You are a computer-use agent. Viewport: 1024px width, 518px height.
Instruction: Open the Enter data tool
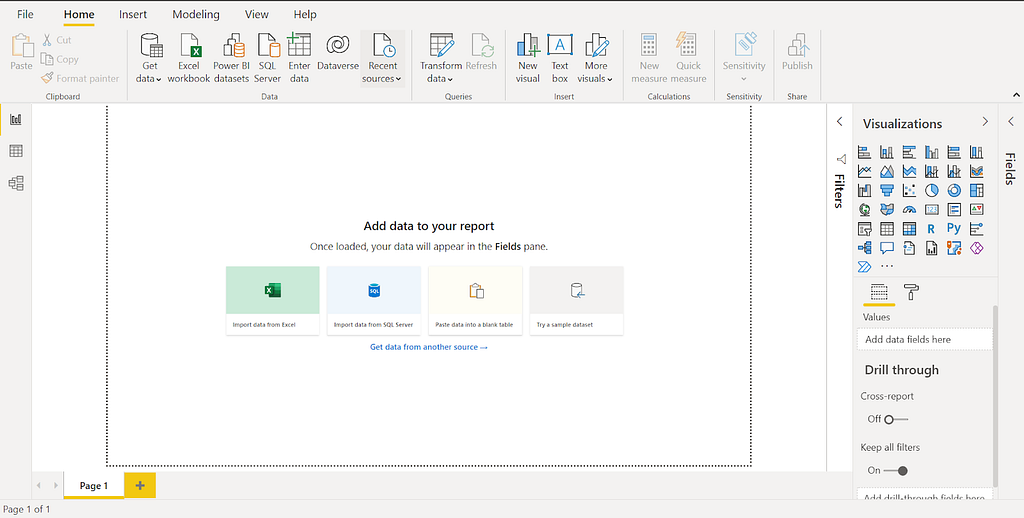299,58
